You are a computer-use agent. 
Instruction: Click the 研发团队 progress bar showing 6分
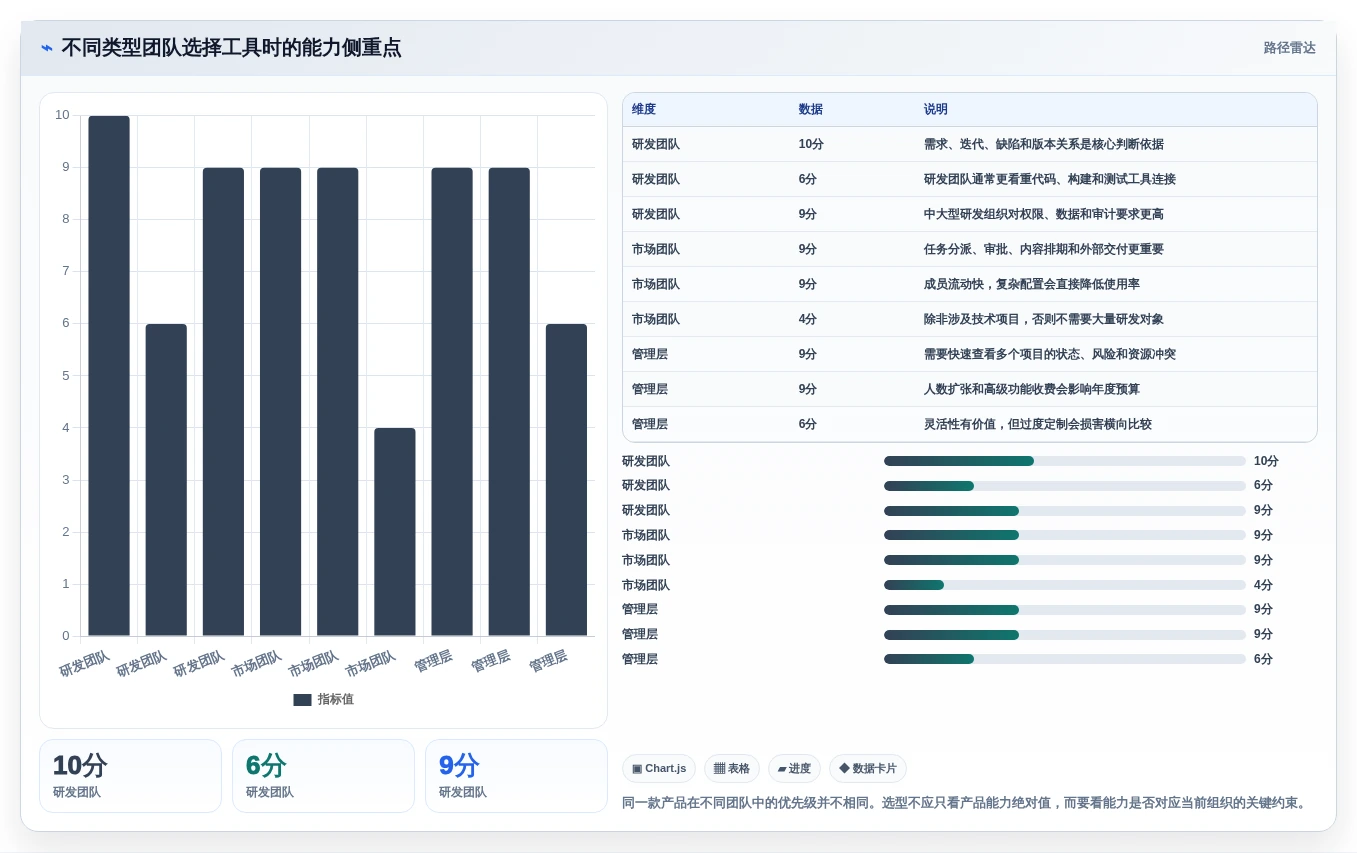1065,486
